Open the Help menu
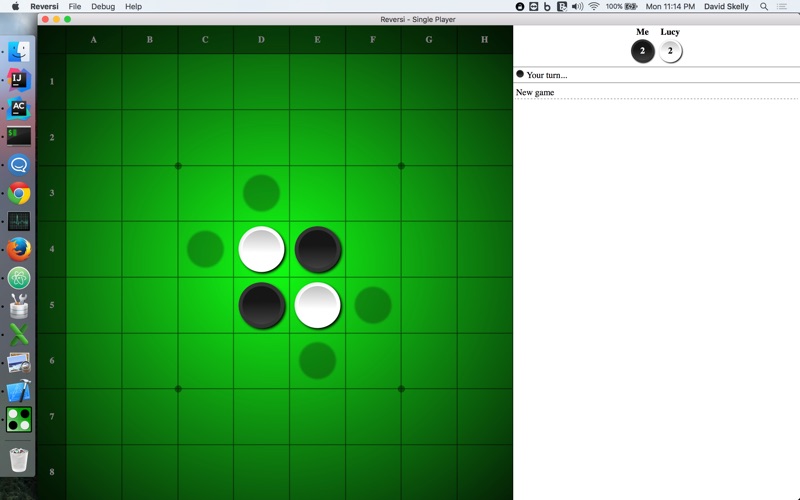The width and height of the screenshot is (800, 500). (x=133, y=7)
